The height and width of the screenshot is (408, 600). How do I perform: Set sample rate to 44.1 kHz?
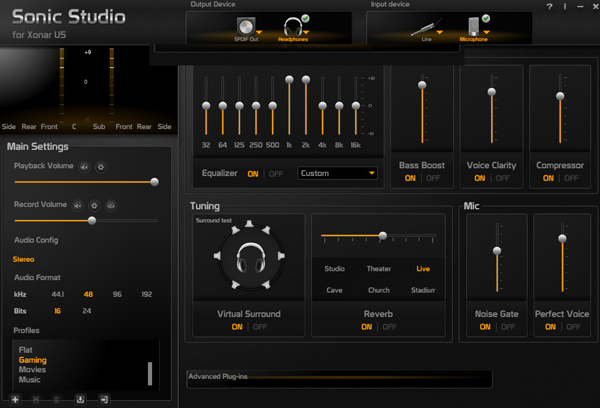(58, 294)
